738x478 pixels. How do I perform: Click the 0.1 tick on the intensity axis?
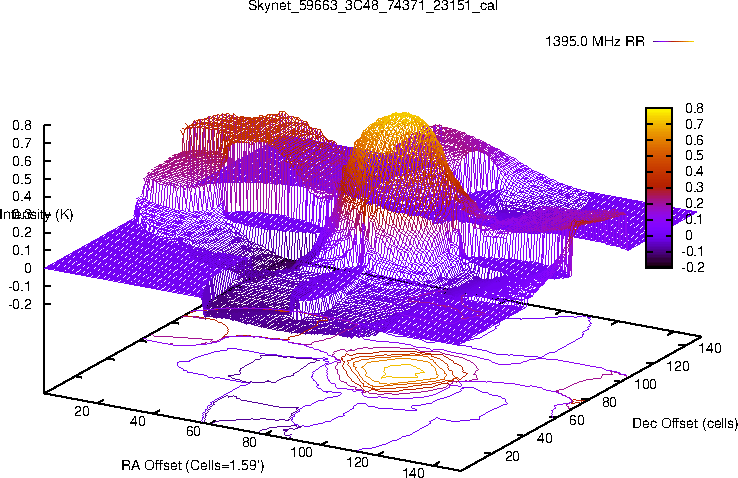[x=22, y=251]
